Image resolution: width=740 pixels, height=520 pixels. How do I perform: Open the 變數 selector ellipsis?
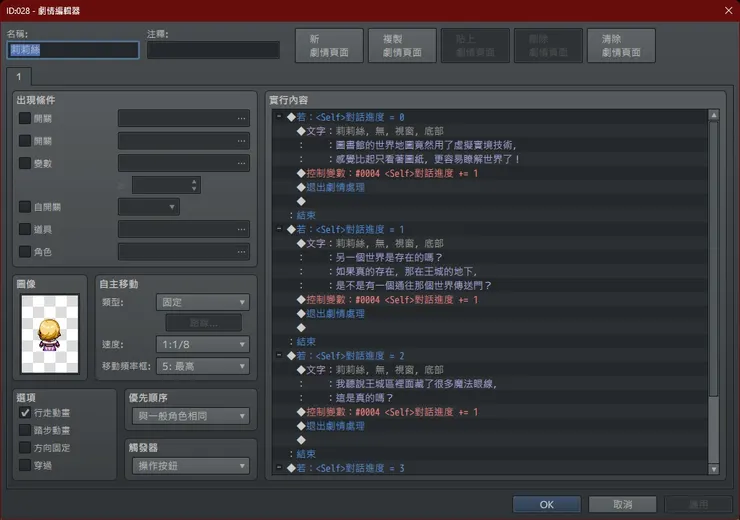pyautogui.click(x=241, y=163)
